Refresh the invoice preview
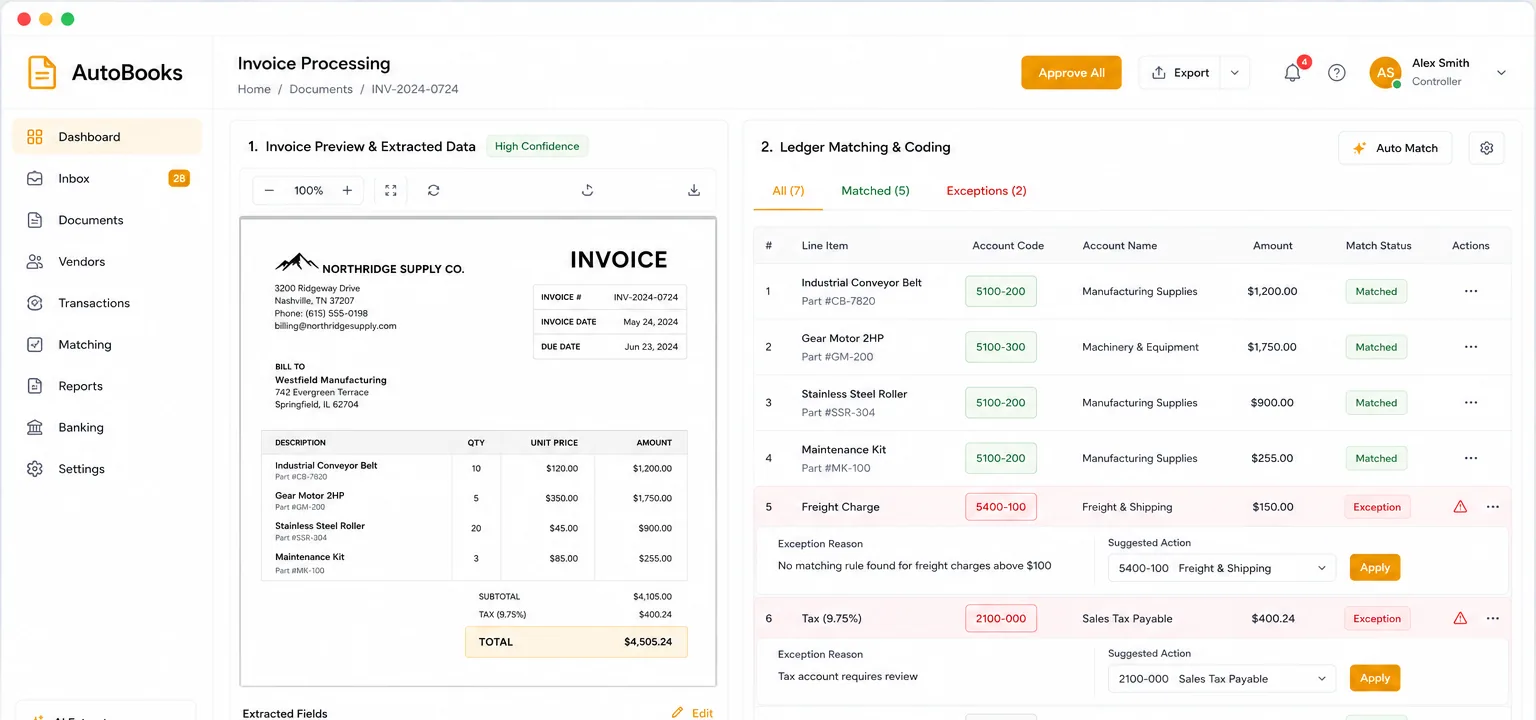Screen dimensions: 1536x720 point(433,190)
